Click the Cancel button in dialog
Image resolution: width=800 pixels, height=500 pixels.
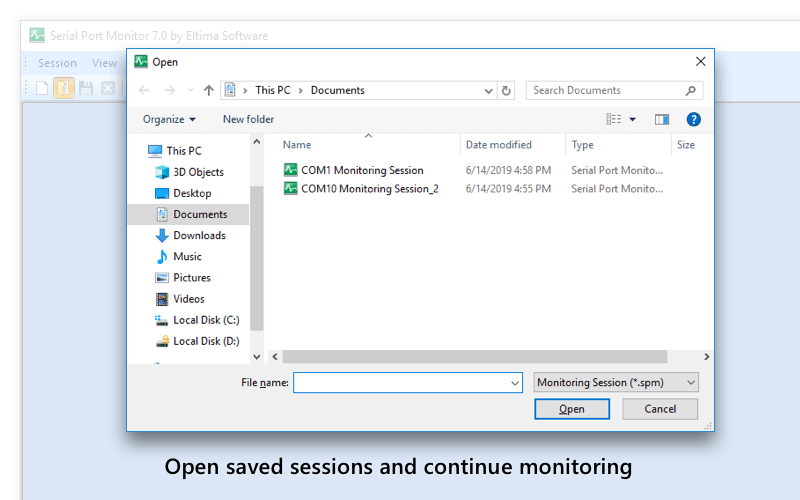point(660,409)
